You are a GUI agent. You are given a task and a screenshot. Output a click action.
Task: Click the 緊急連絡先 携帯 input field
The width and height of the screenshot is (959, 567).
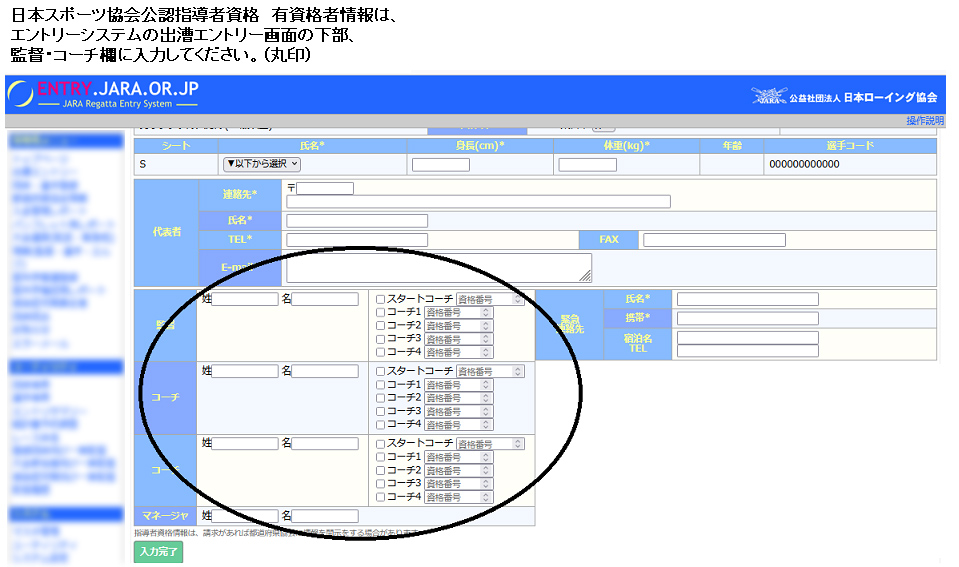tap(747, 318)
